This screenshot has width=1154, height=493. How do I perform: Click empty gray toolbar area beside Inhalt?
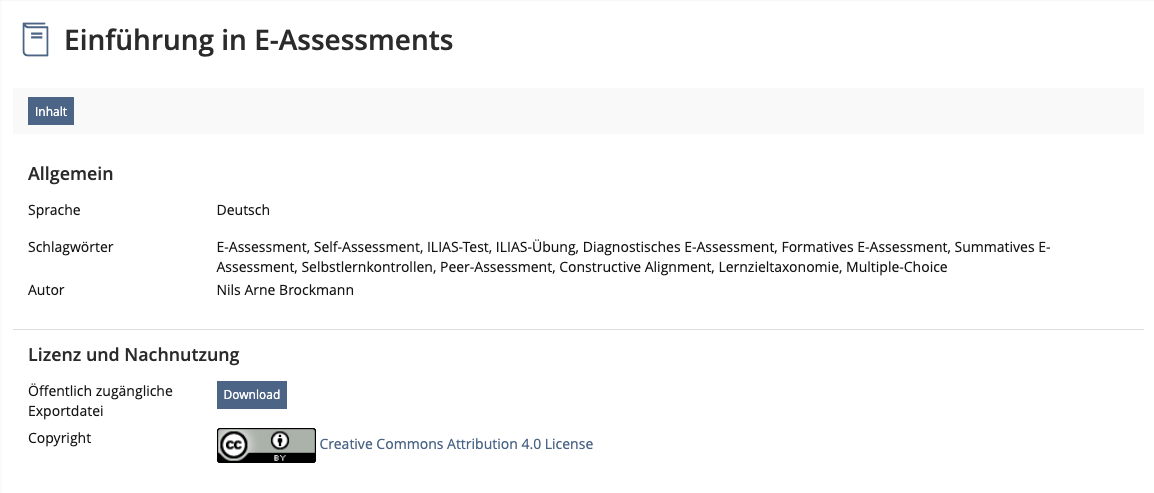(x=589, y=111)
